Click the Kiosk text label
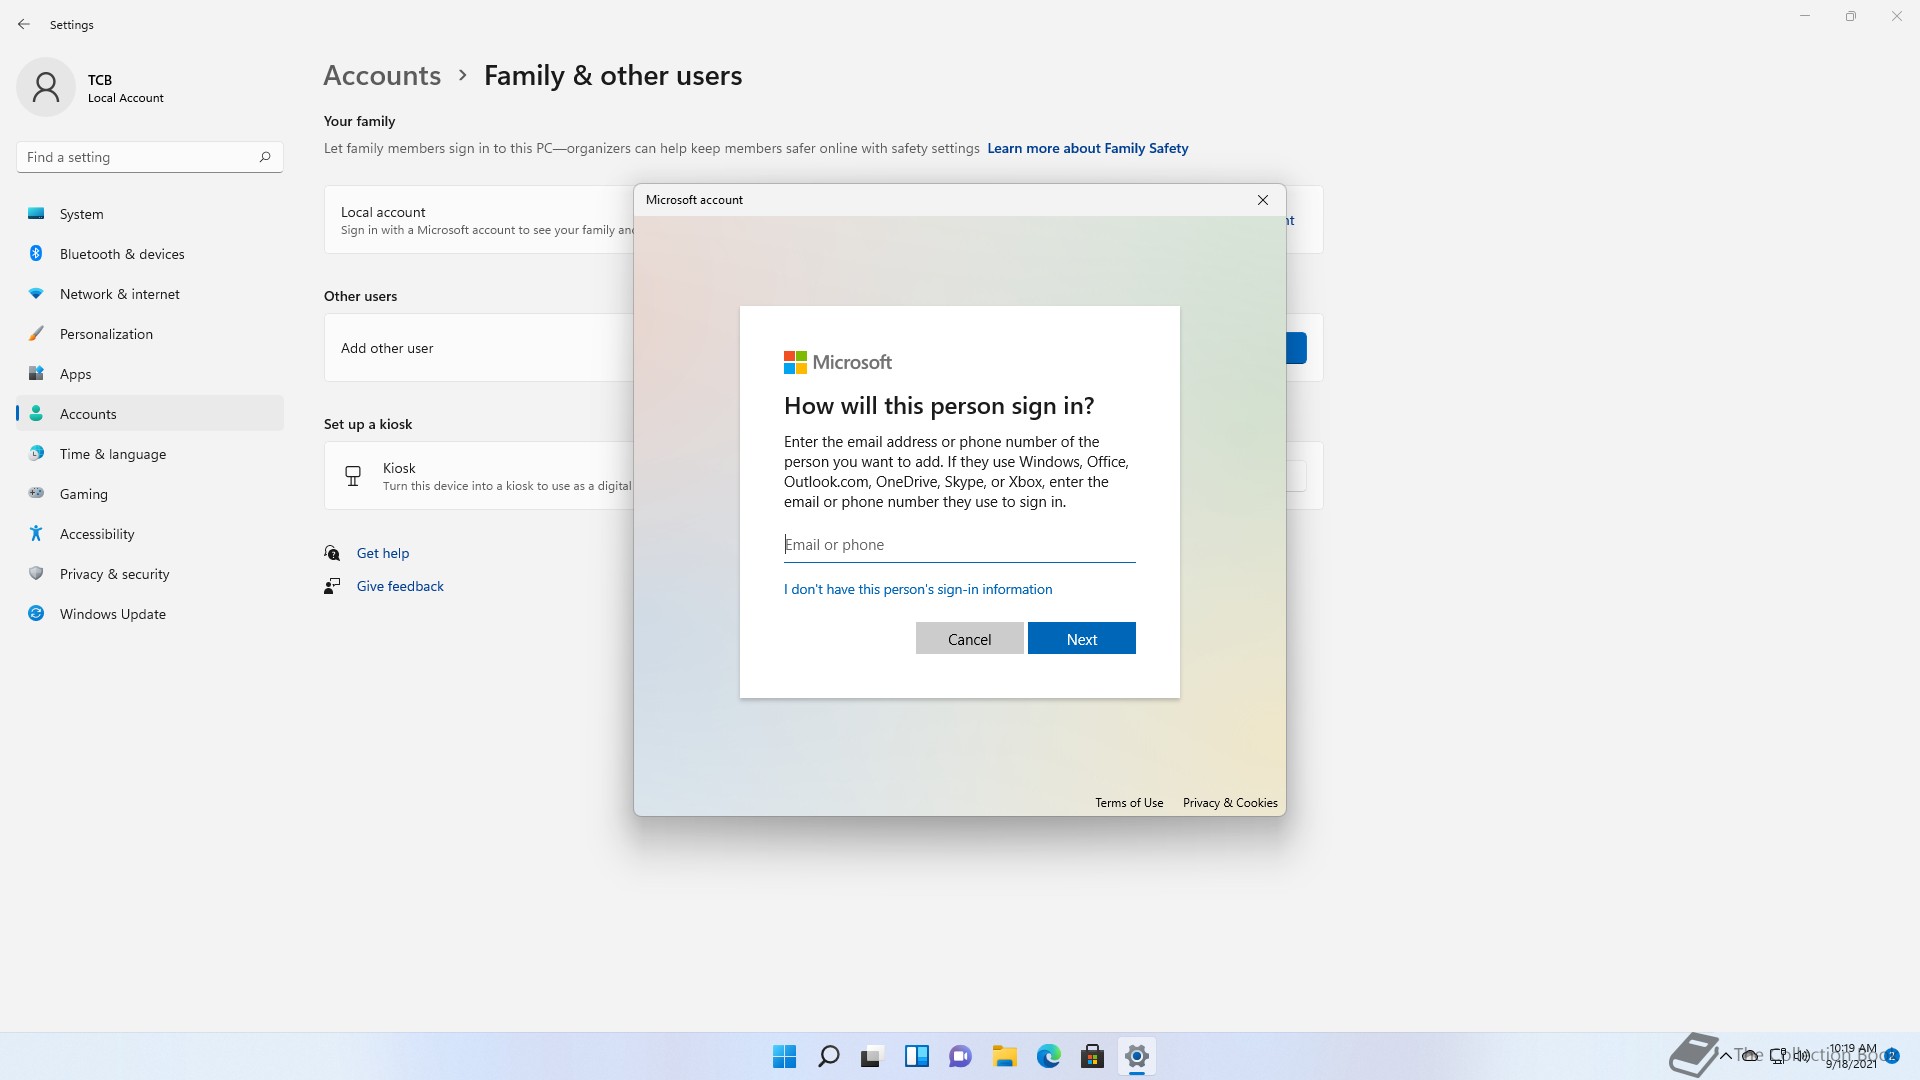This screenshot has height=1080, width=1920. pos(399,468)
